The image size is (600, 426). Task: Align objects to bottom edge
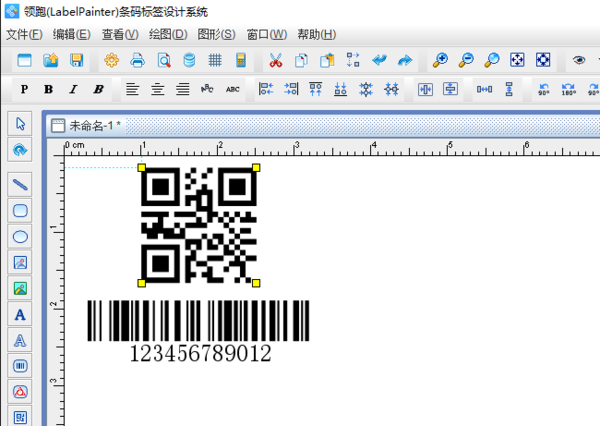pos(341,89)
